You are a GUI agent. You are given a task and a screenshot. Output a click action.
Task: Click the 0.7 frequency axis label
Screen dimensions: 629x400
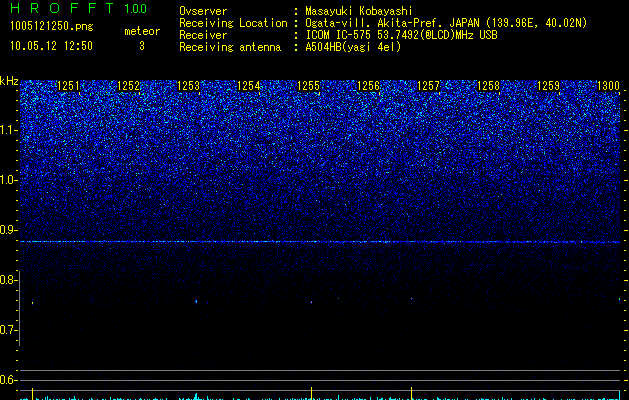point(9,330)
